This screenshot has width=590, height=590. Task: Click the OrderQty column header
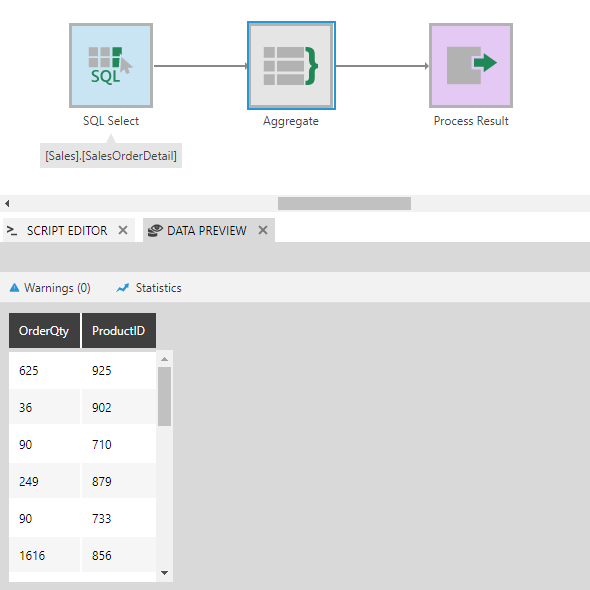(x=44, y=330)
